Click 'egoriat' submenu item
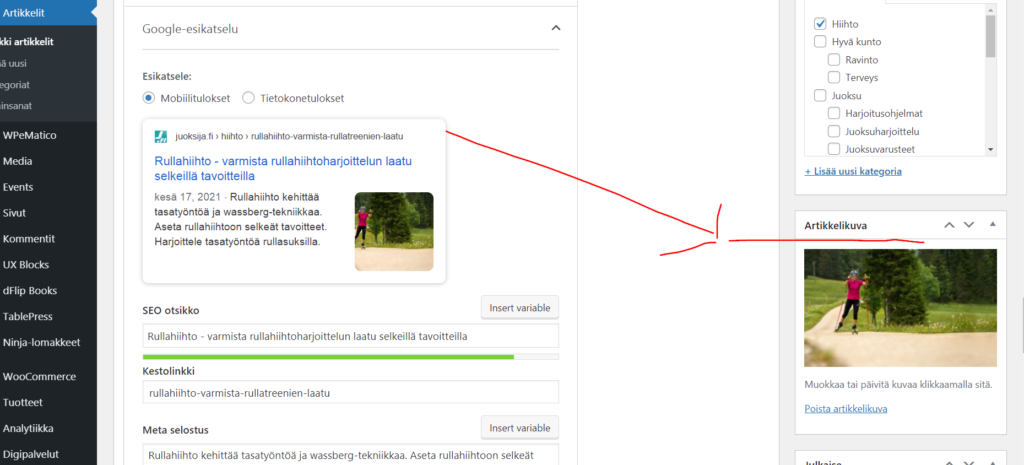 tap(15, 84)
